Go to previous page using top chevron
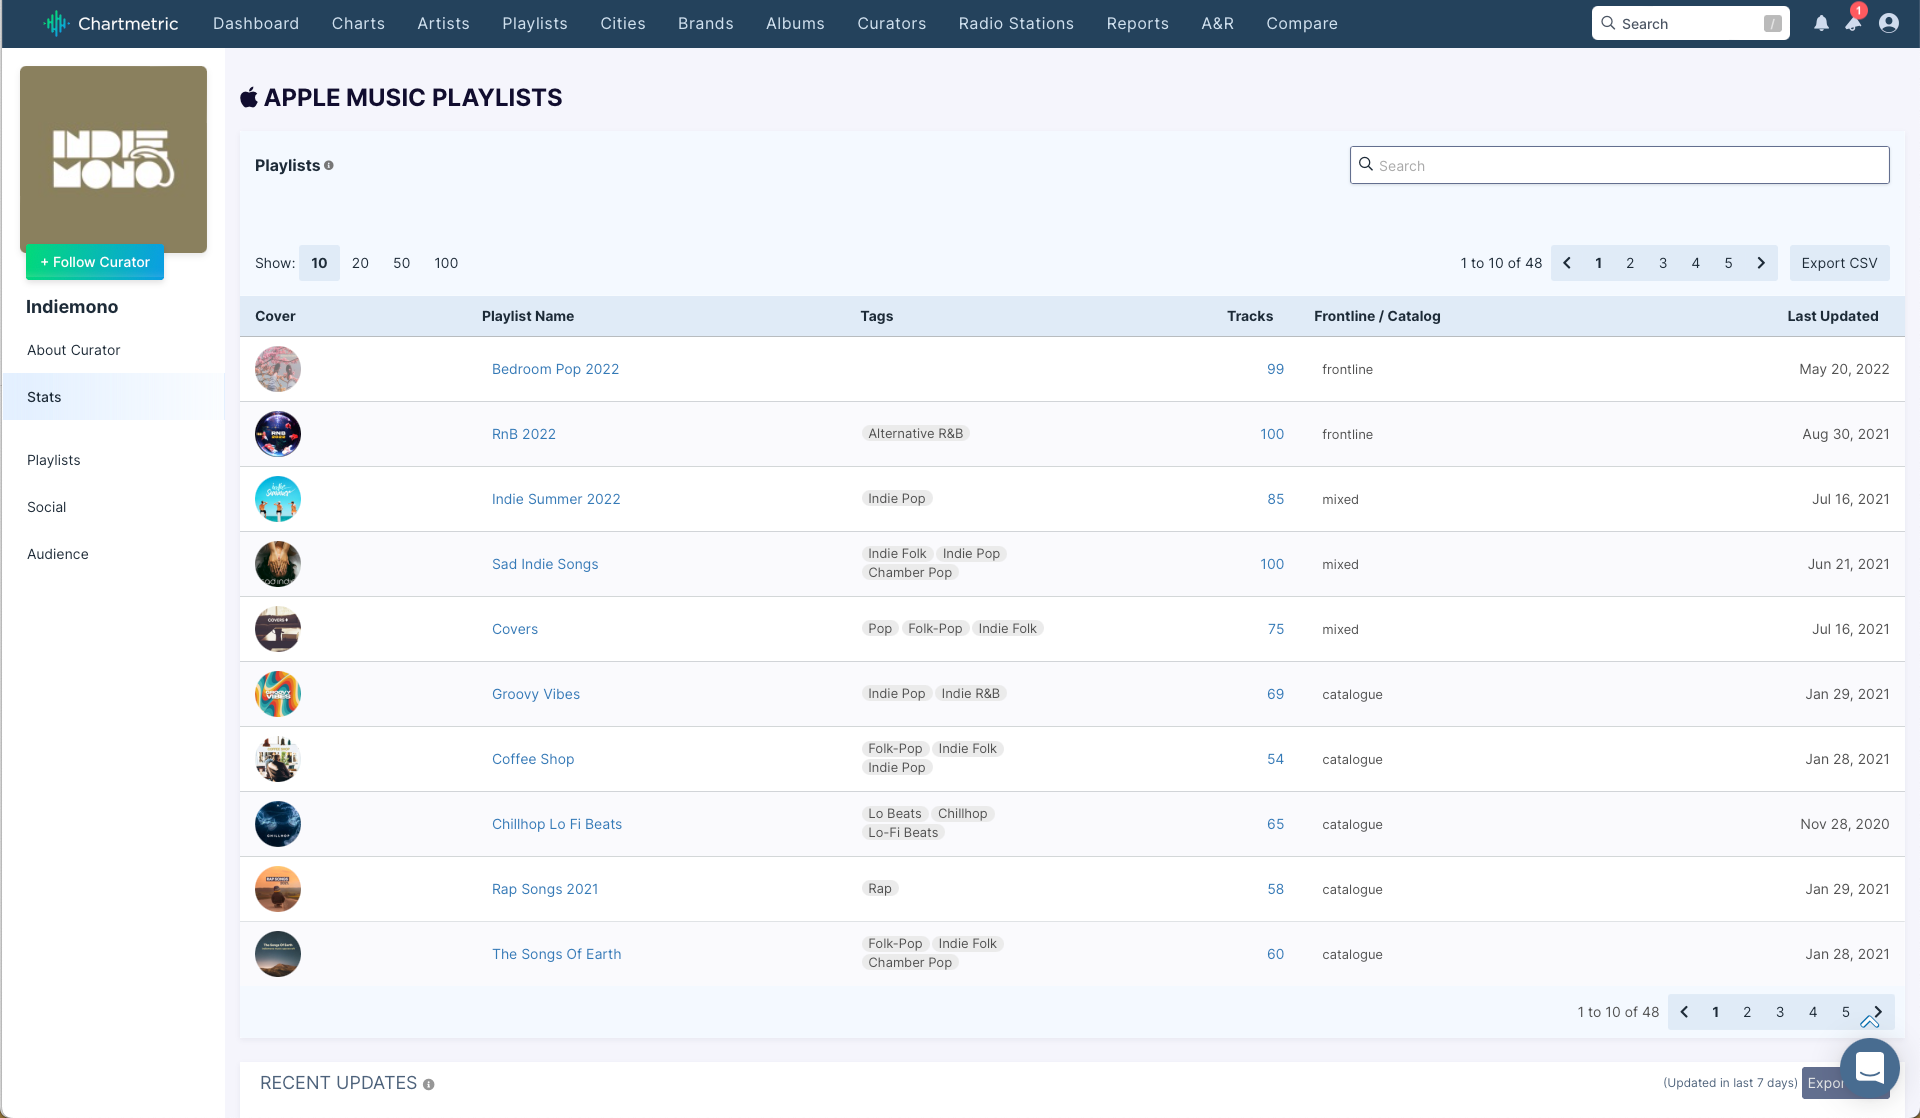The width and height of the screenshot is (1920, 1118). 1567,263
